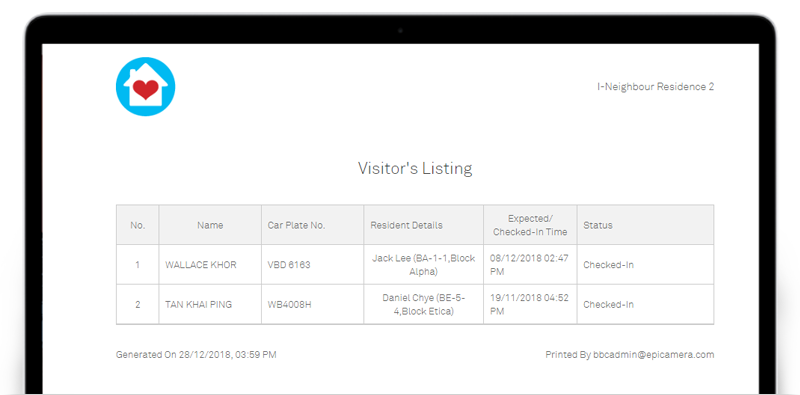Click Daniel Chye resident details cell
The image size is (800, 395).
pyautogui.click(x=423, y=305)
